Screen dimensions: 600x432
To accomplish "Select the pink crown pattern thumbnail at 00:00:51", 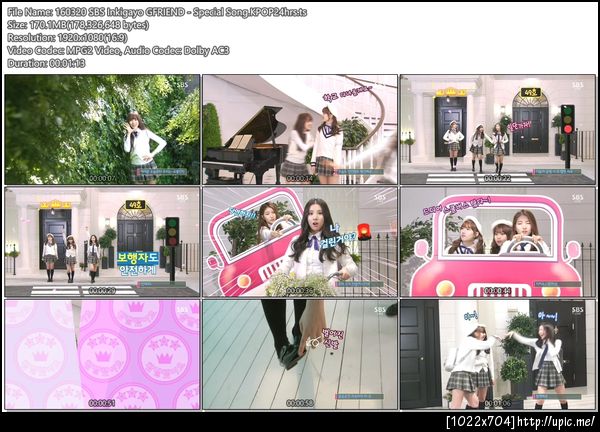I will (x=102, y=354).
